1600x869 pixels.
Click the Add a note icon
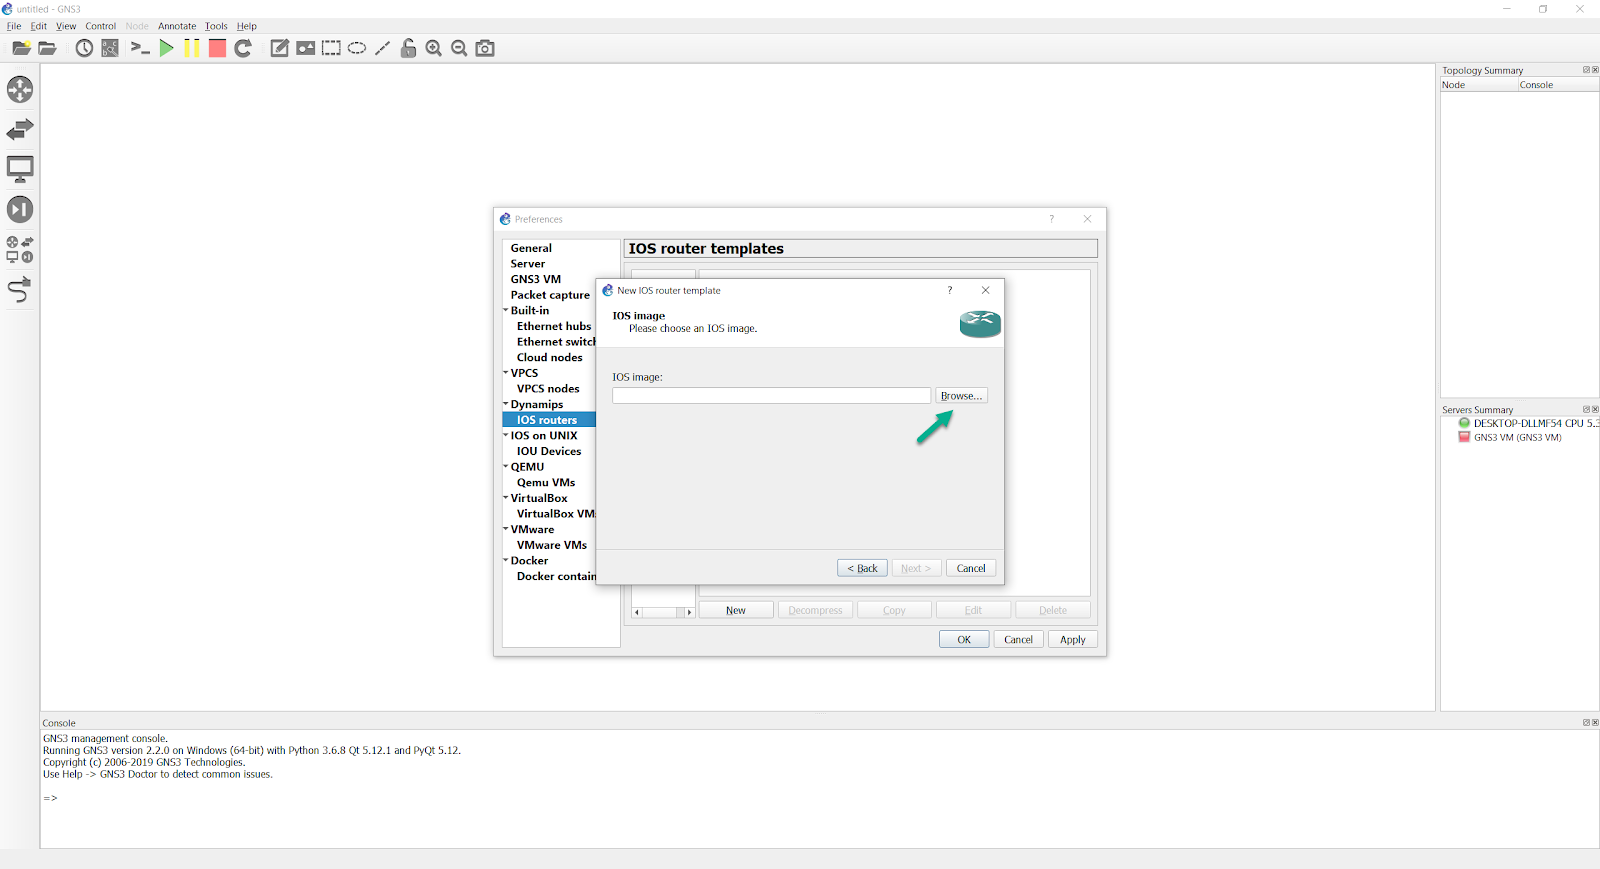[280, 48]
